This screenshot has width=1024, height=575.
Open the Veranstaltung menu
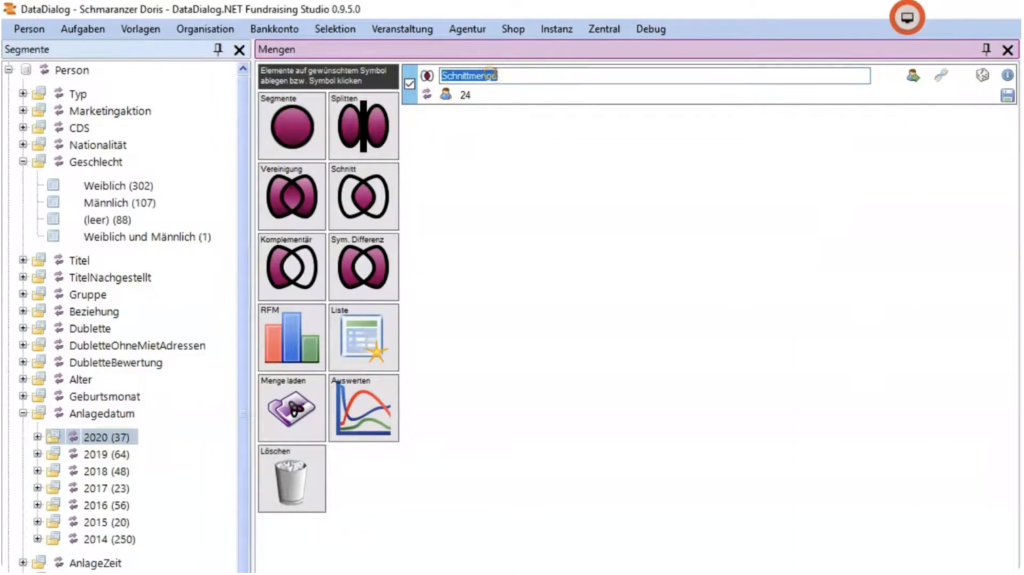pos(402,29)
